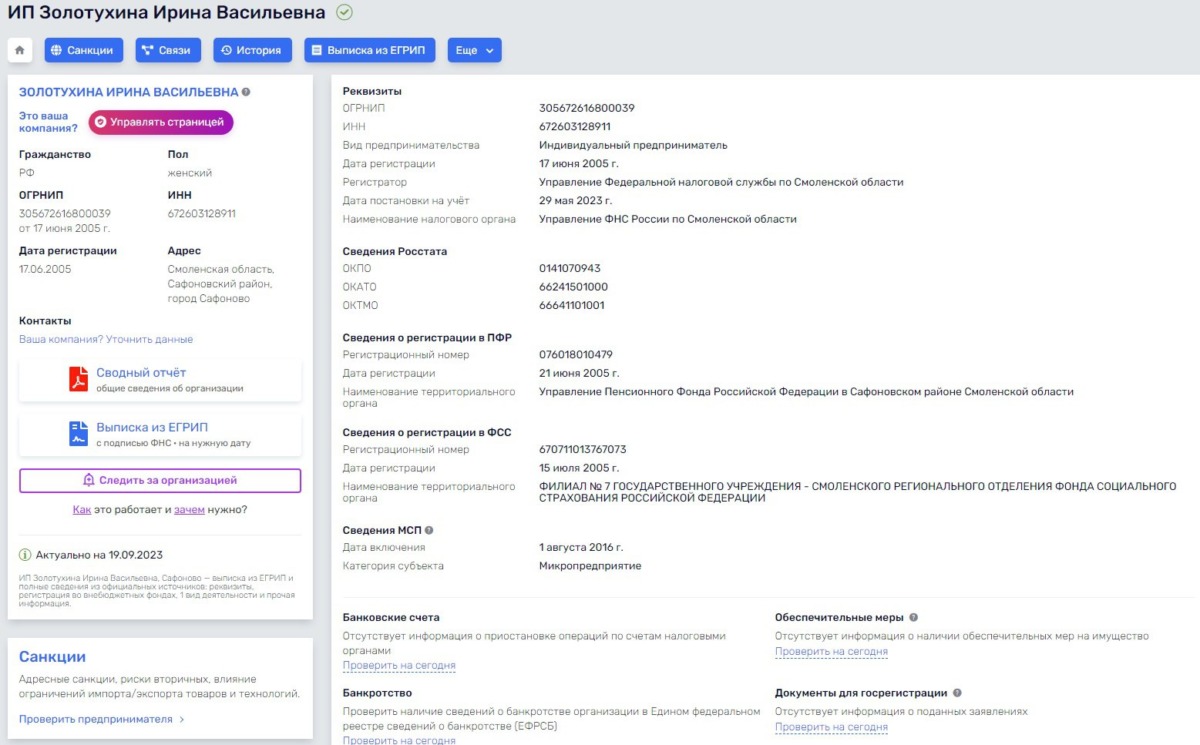Expand Проверить предпринимателя in Санкции
This screenshot has height=745, width=1200.
coord(101,719)
